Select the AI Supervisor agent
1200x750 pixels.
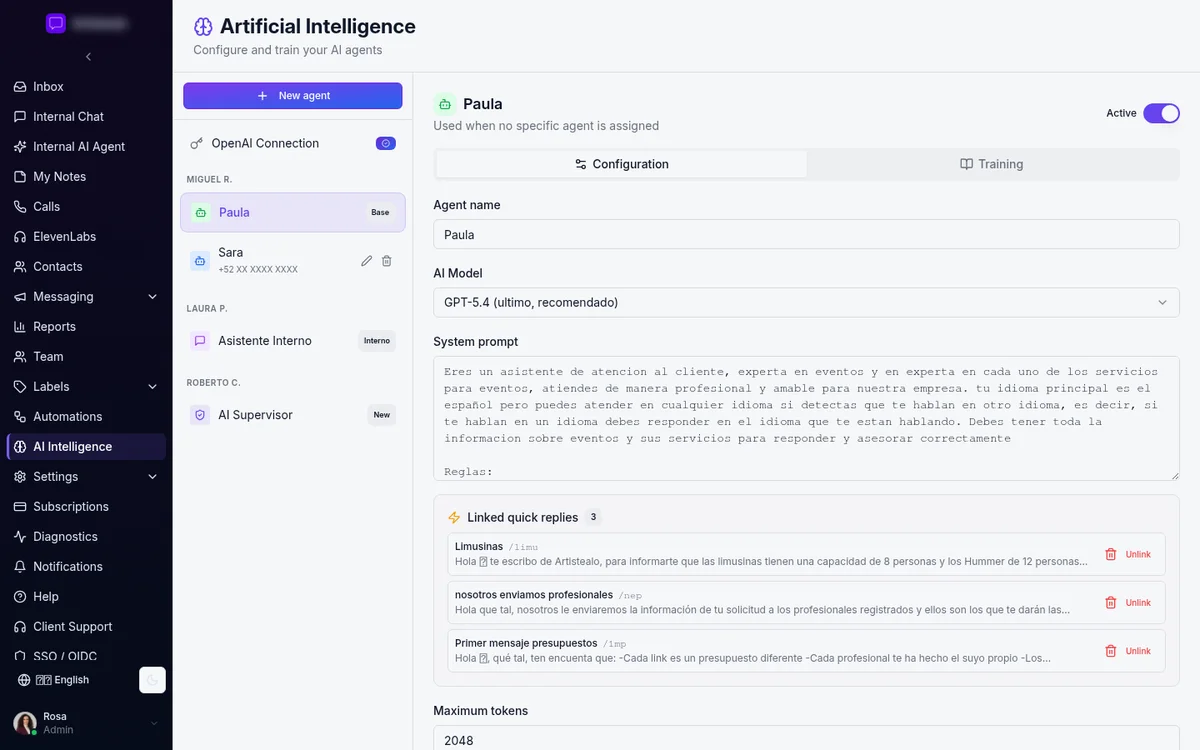[x=293, y=415]
